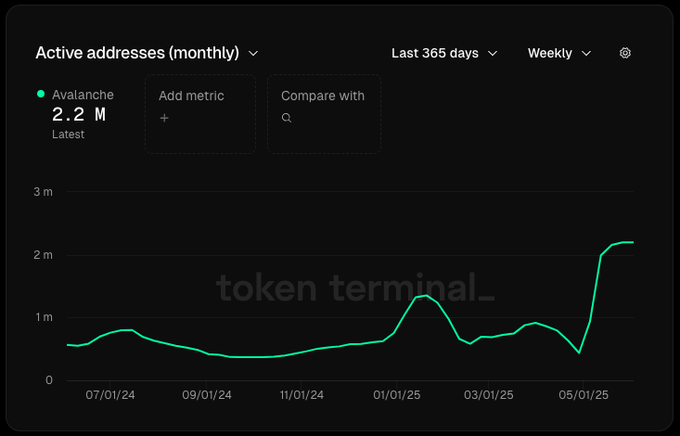This screenshot has width=680, height=436.
Task: Open the Active addresses (monthly) metric dropdown
Action: coord(147,53)
